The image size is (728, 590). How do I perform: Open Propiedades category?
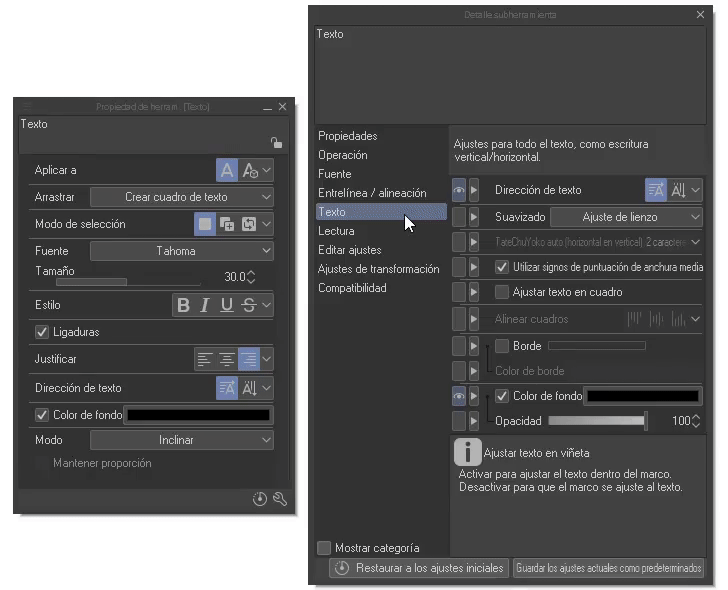click(347, 136)
